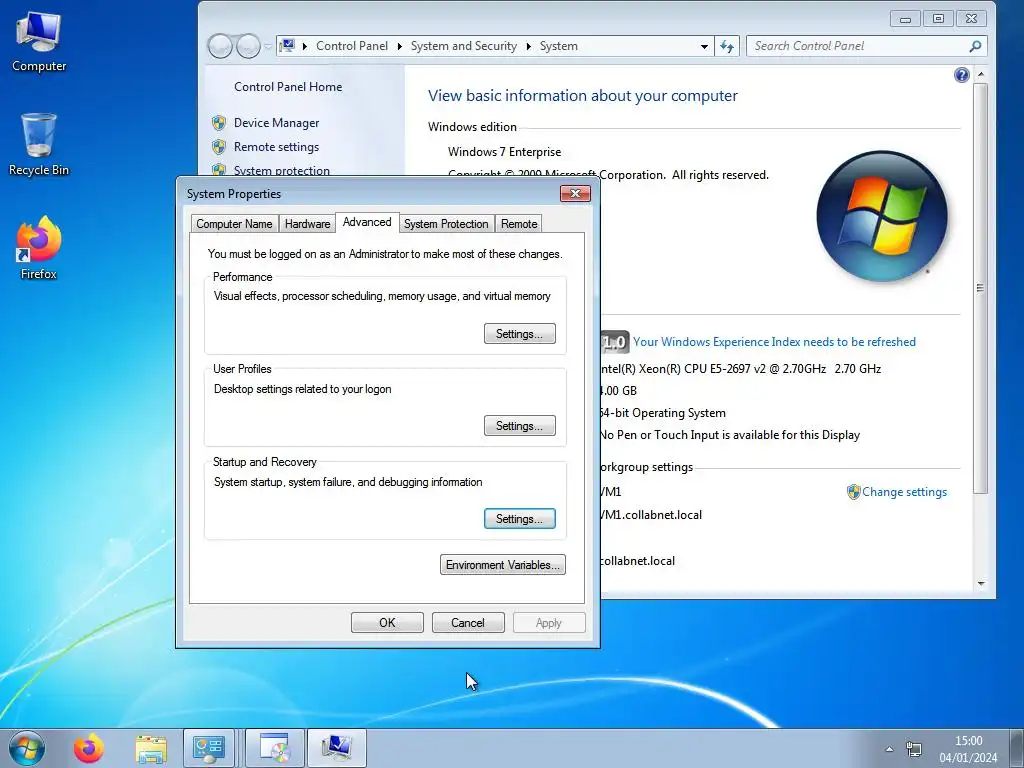Image resolution: width=1024 pixels, height=768 pixels.
Task: Expand the arrow after Control Panel breadcrumb
Action: (399, 46)
